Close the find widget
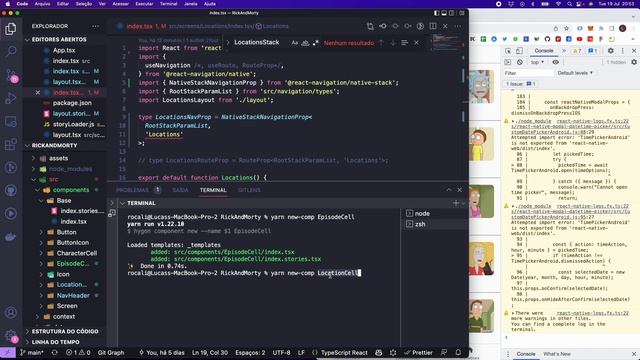 pyautogui.click(x=416, y=42)
